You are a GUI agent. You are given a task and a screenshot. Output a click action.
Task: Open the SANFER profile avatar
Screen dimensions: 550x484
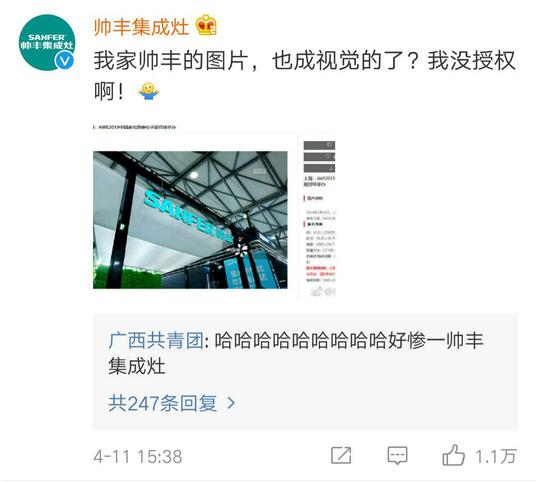tap(47, 42)
